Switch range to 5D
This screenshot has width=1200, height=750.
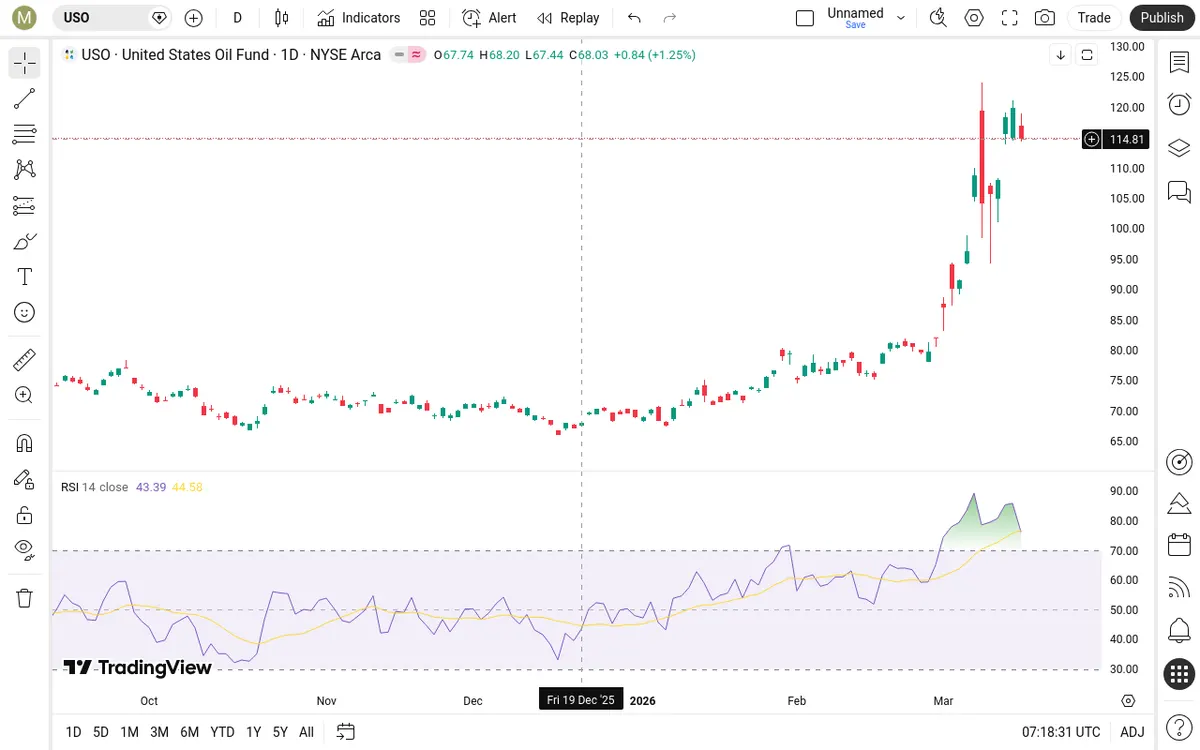(101, 732)
